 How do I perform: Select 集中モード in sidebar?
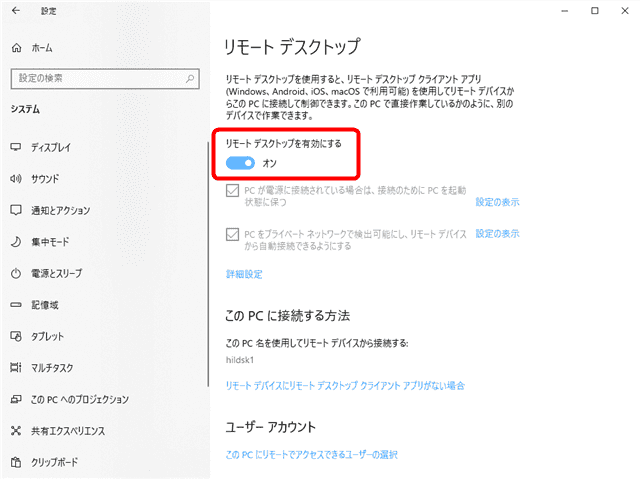(x=50, y=242)
